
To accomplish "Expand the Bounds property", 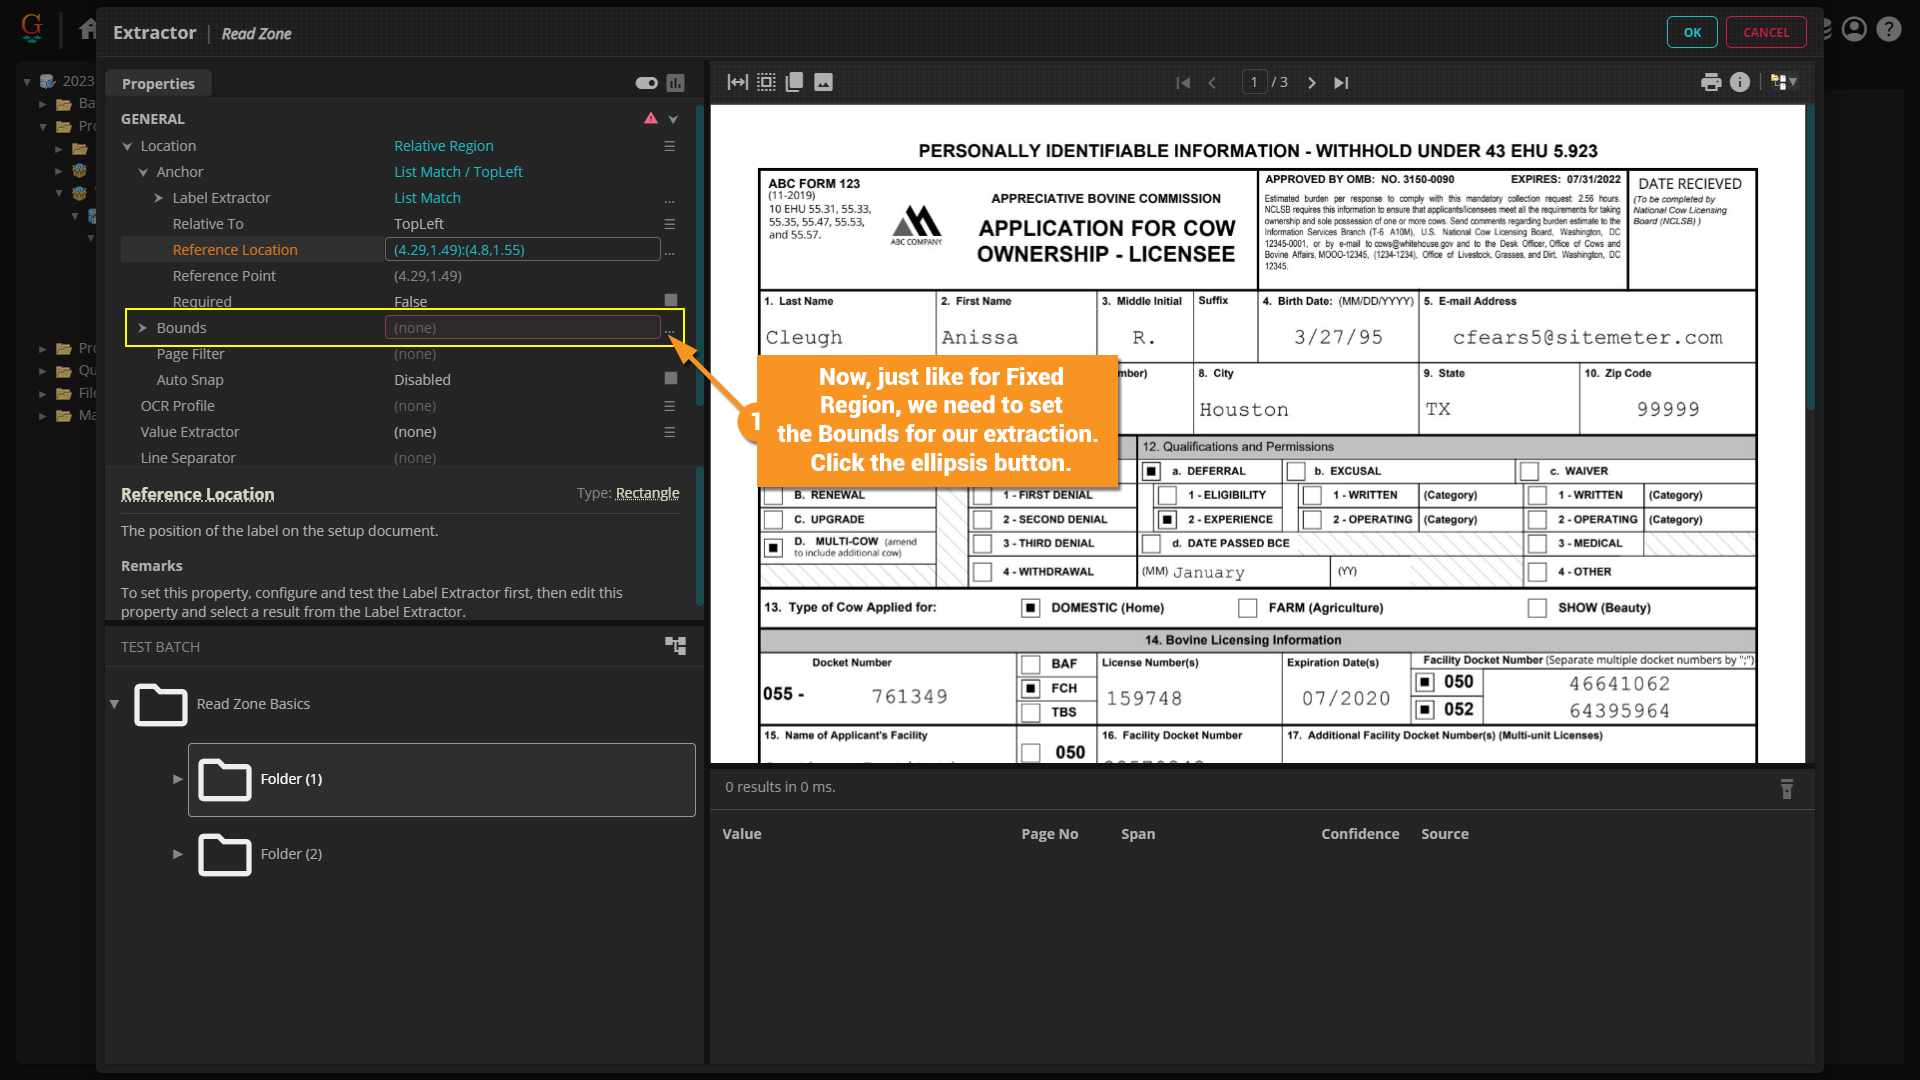I will pyautogui.click(x=142, y=328).
